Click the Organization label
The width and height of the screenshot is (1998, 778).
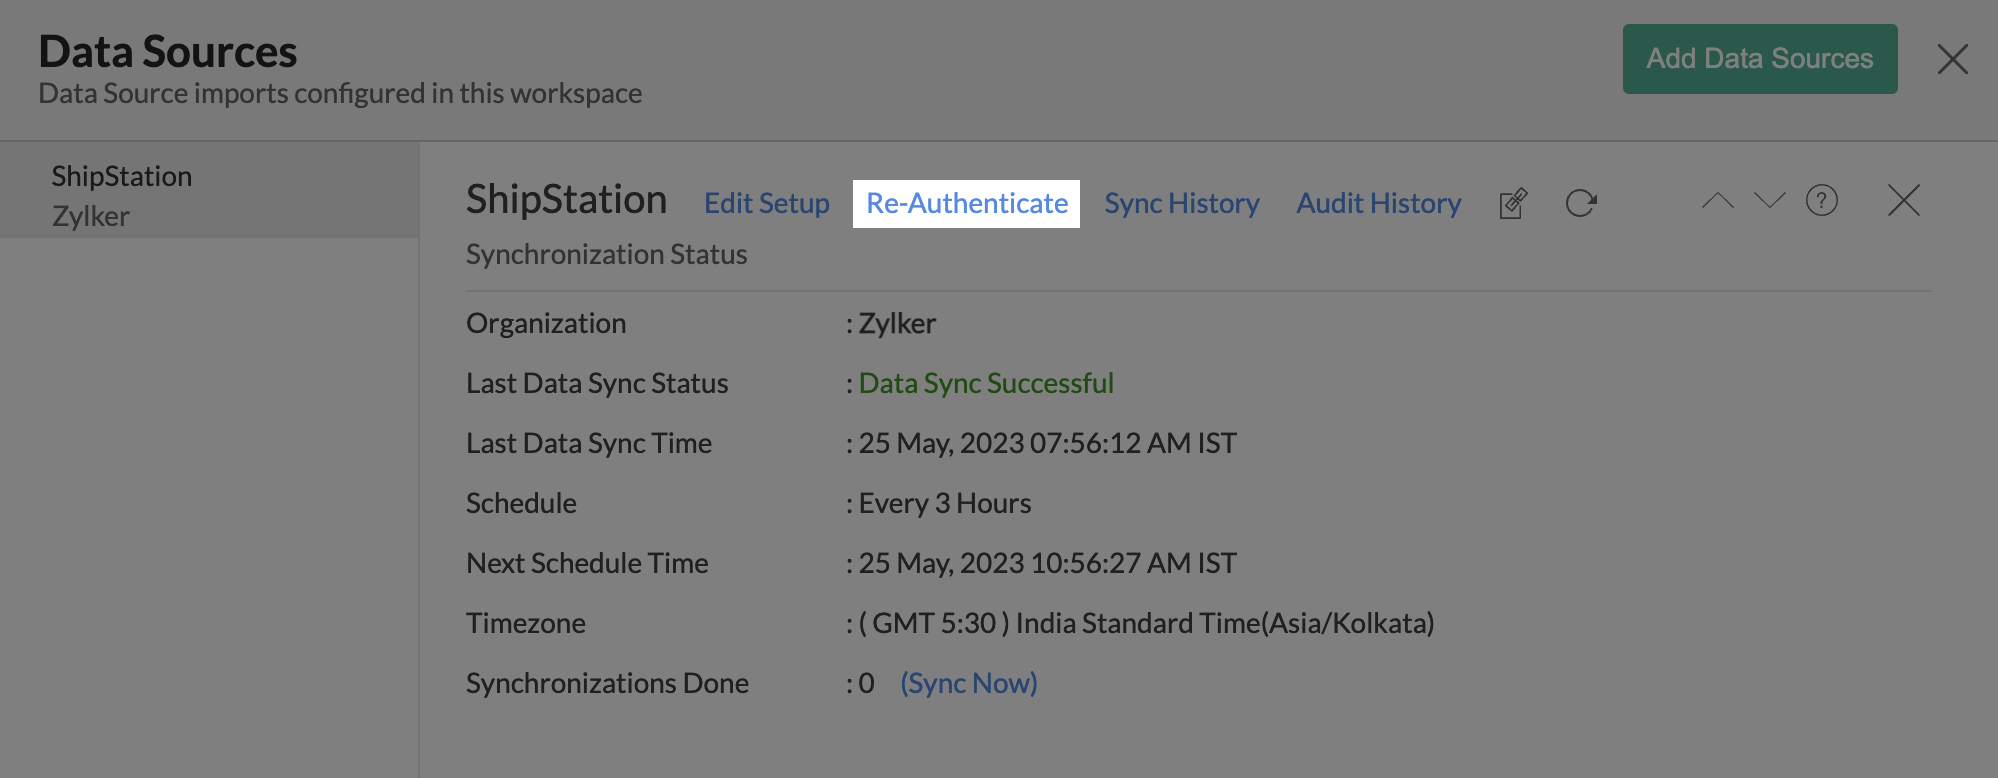pos(546,323)
